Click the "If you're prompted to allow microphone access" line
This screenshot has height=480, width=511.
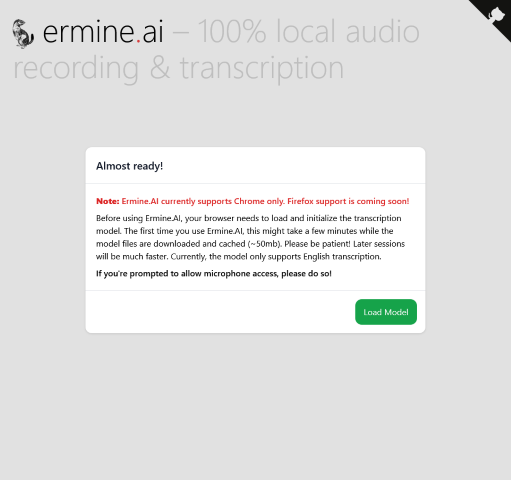pyautogui.click(x=214, y=274)
